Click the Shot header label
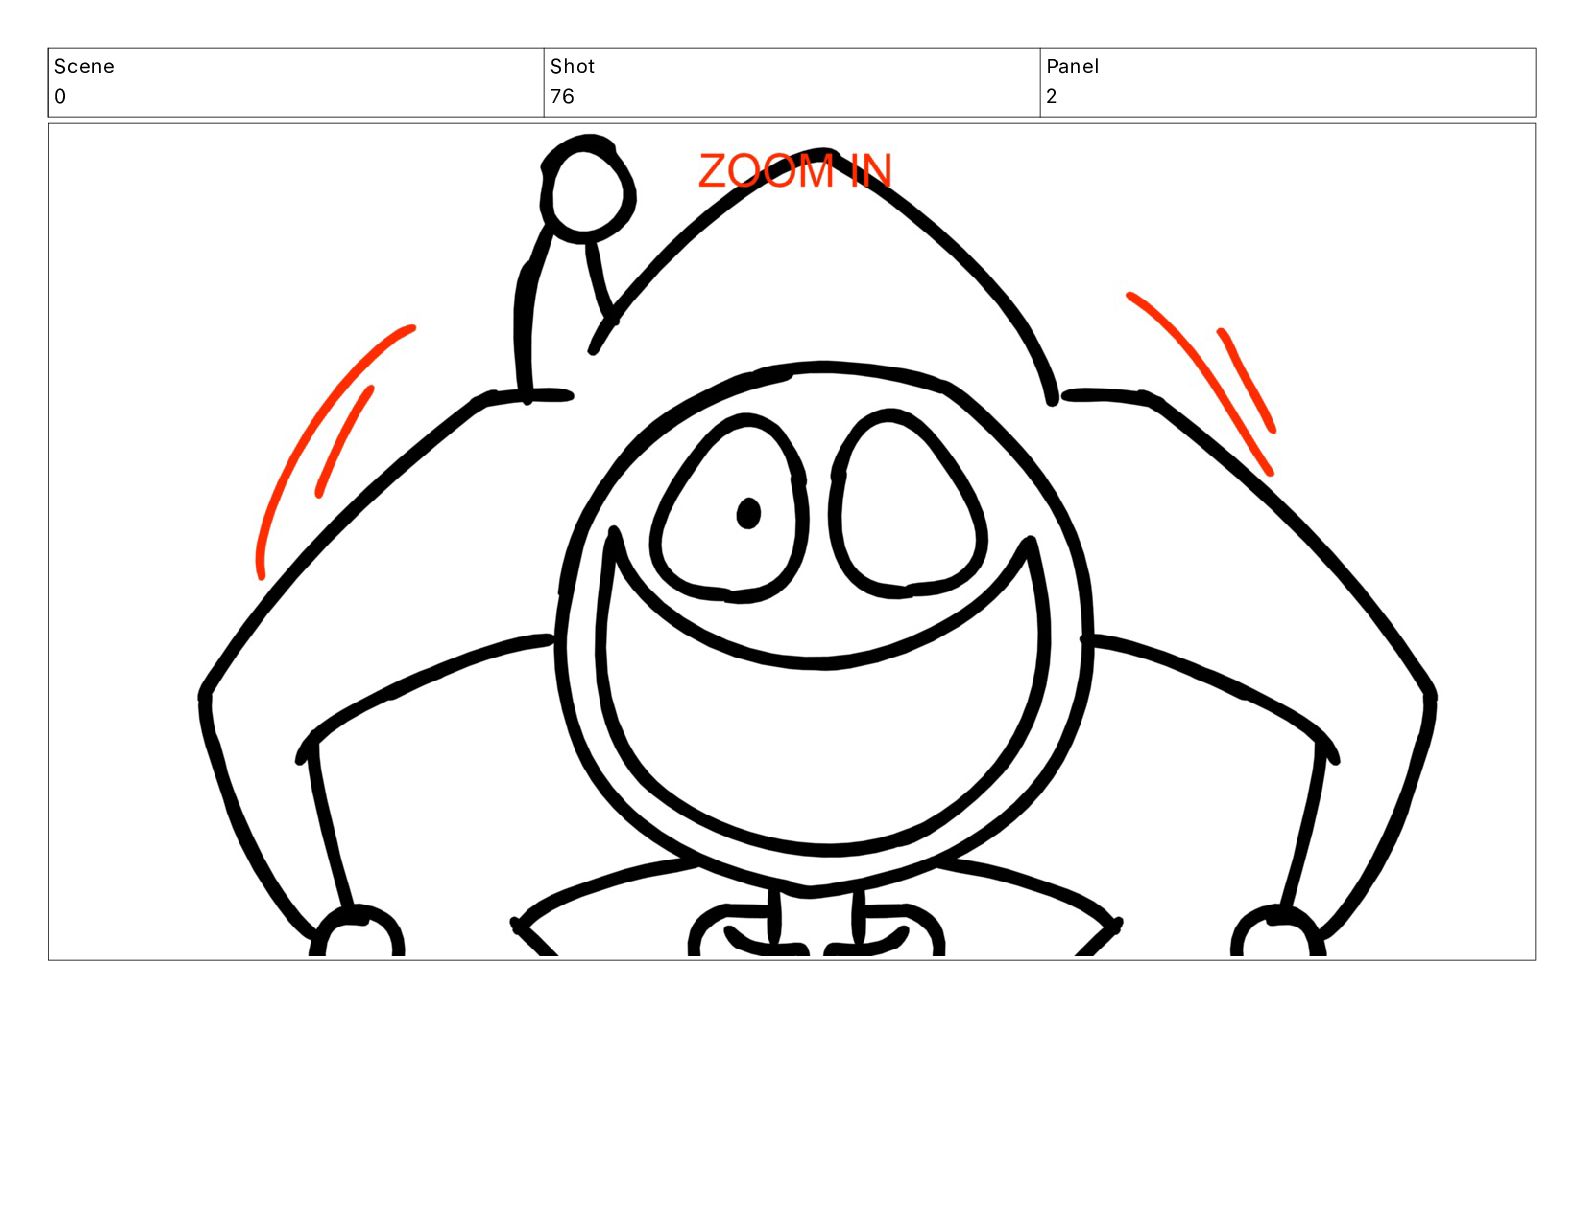This screenshot has height=1224, width=1584. pos(572,67)
